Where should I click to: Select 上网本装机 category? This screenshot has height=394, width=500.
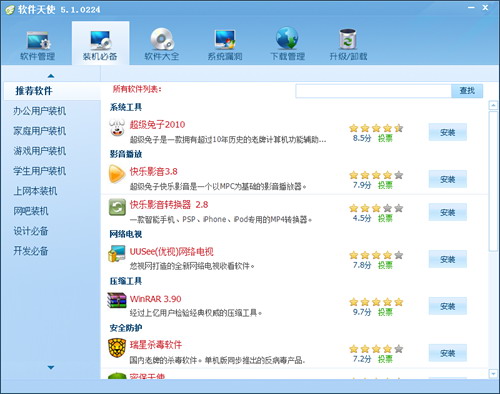35,191
